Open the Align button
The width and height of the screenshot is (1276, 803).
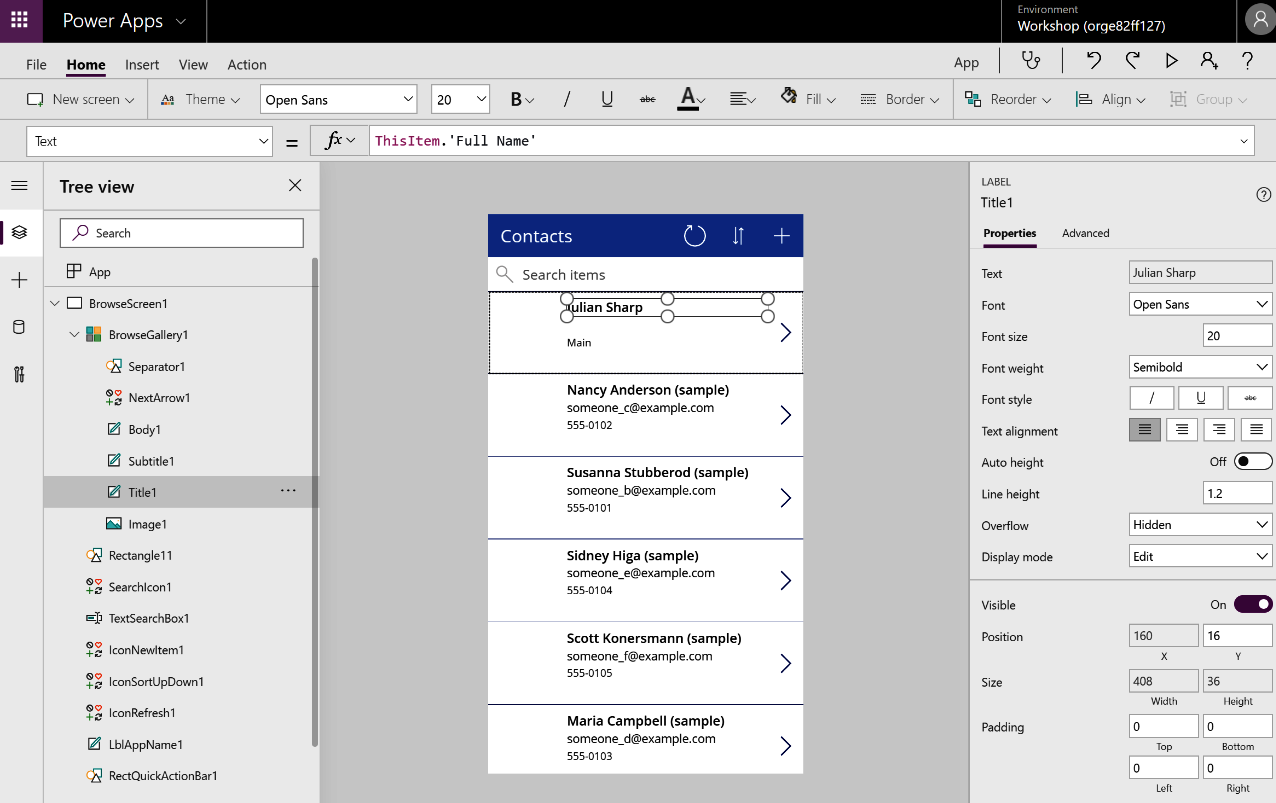[x=1110, y=99]
